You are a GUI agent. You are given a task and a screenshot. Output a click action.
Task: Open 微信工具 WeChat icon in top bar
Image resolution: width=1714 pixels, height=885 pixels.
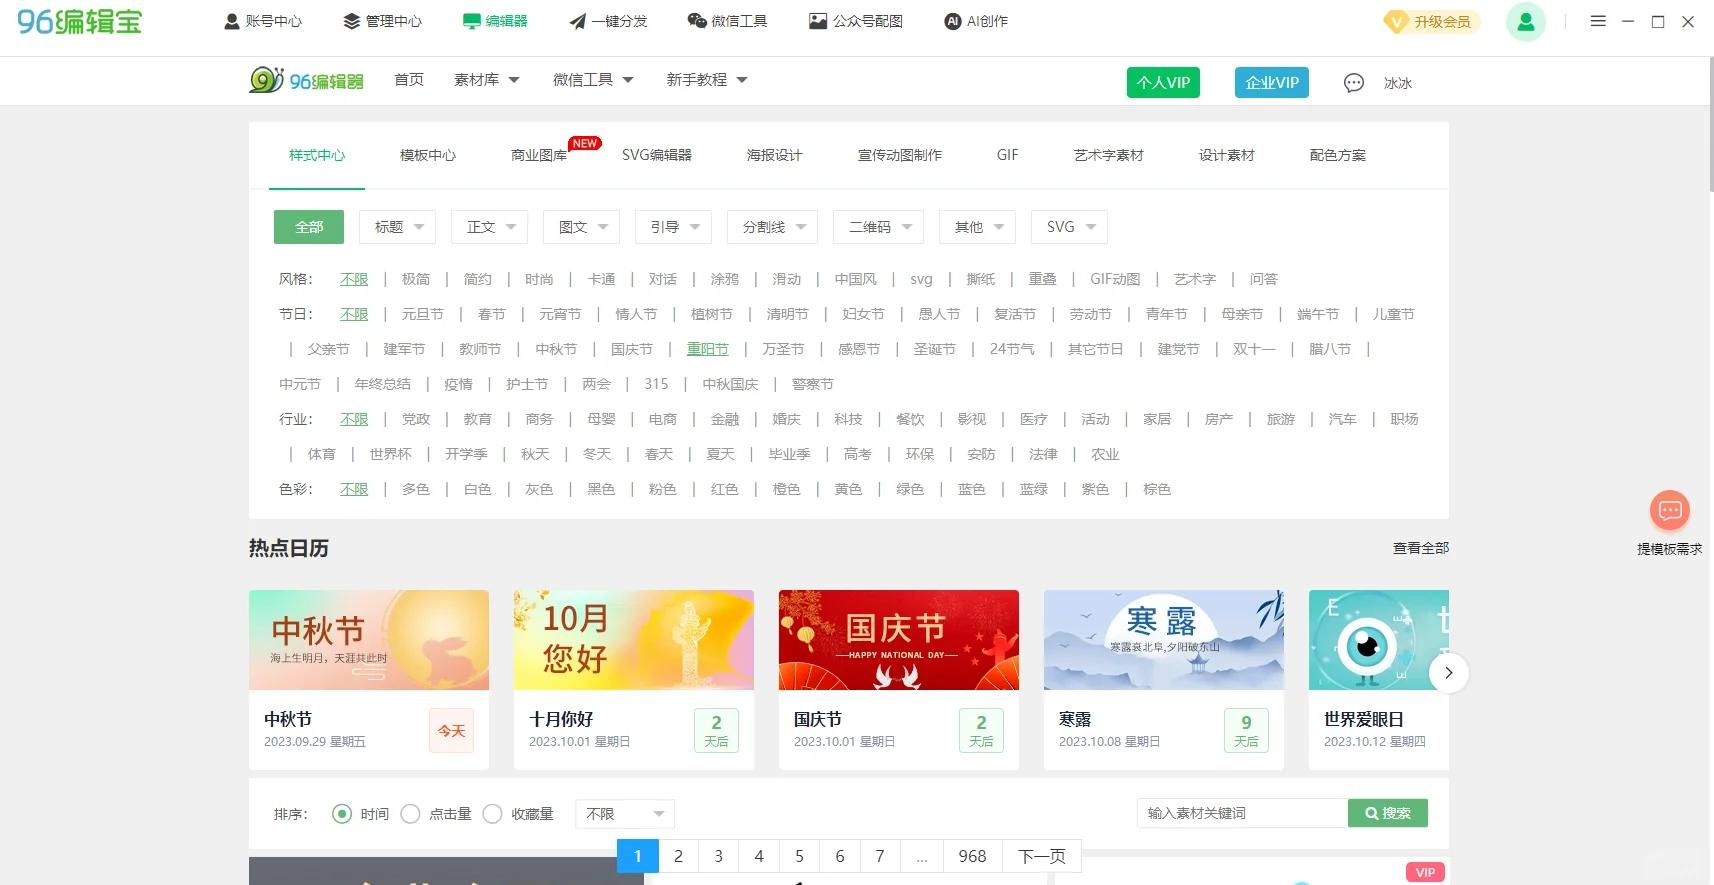(x=697, y=21)
